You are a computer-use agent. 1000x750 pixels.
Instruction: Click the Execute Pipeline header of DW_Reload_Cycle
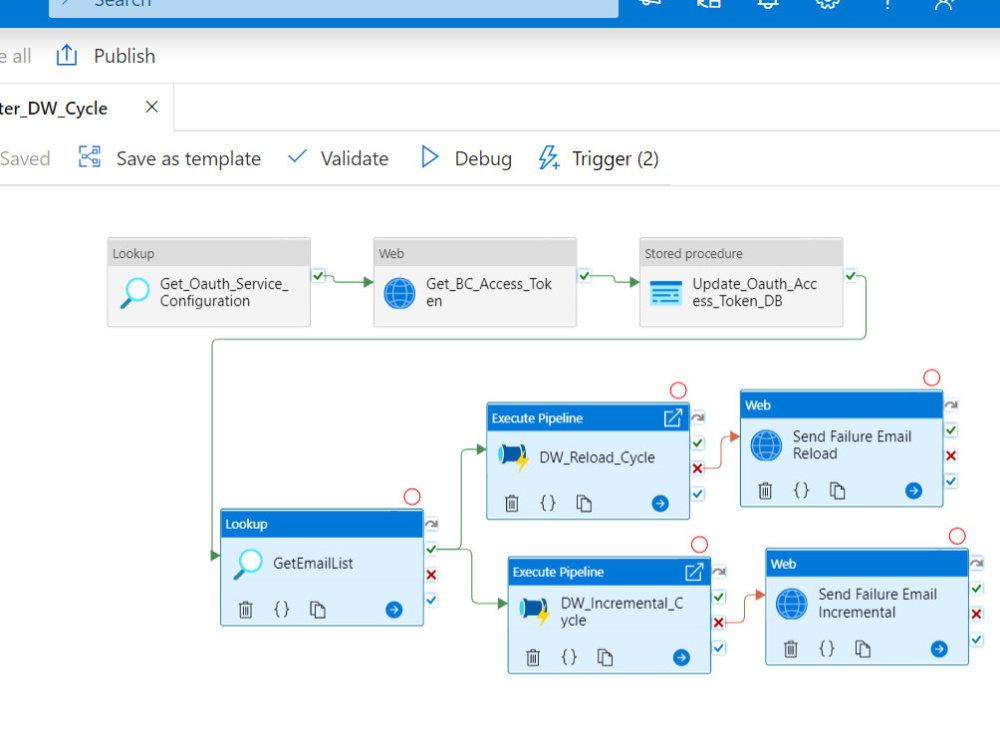point(588,418)
